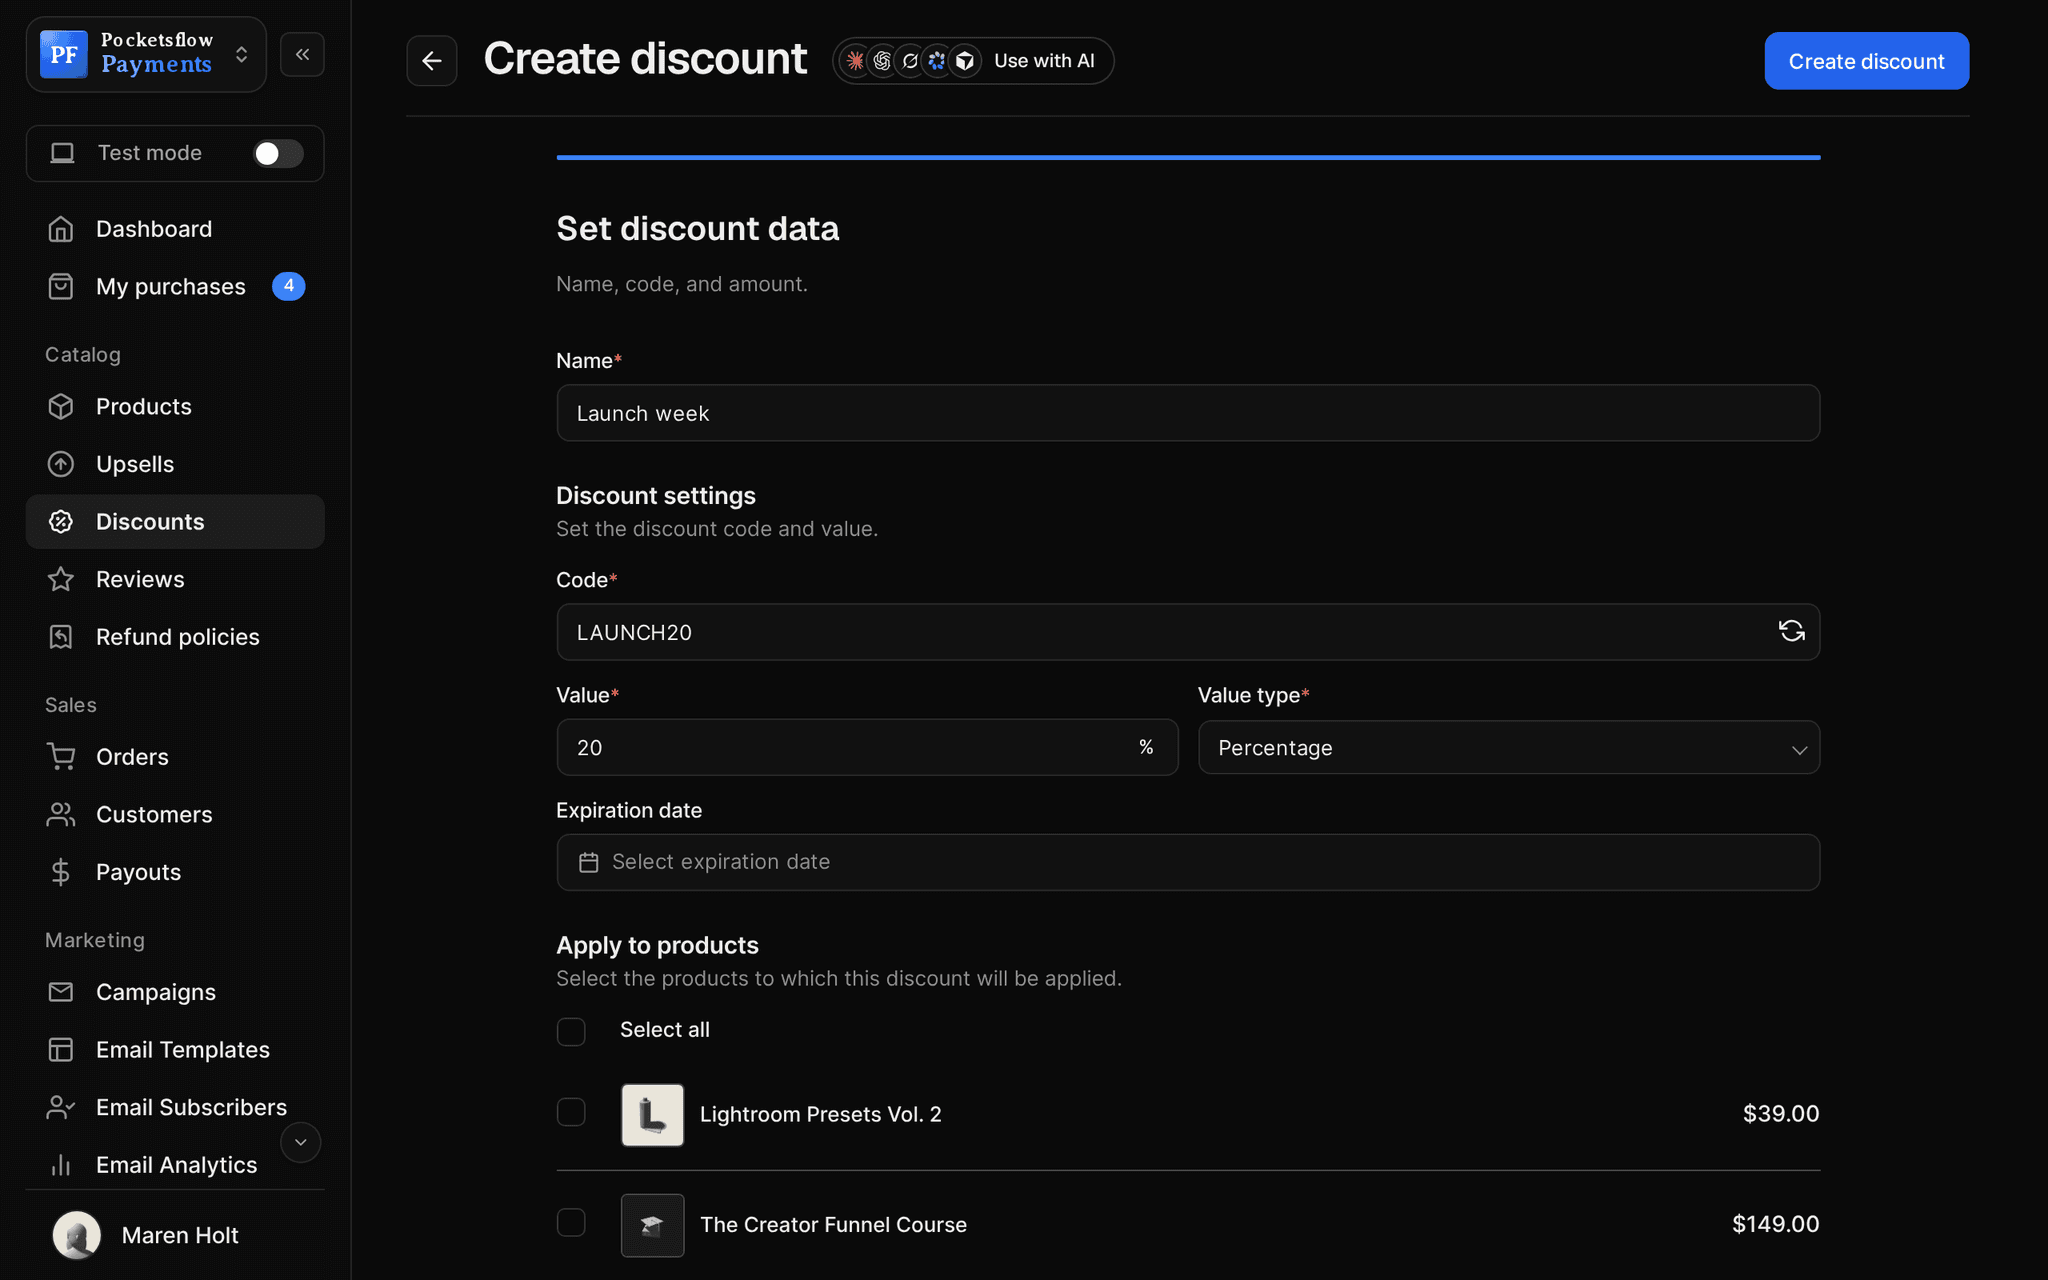
Task: Click the Maren Holt name
Action: coord(180,1235)
